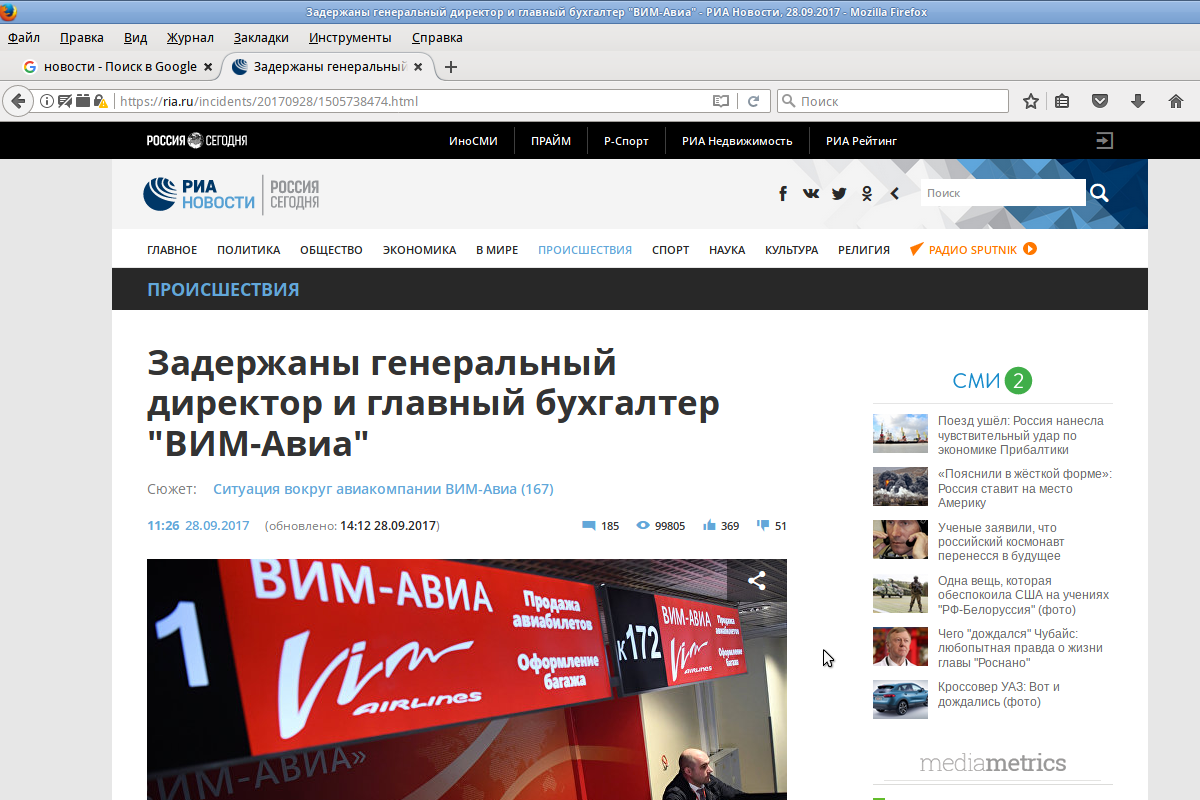The image size is (1200, 800).
Task: Click the site search magnifier icon
Action: pyautogui.click(x=1100, y=193)
